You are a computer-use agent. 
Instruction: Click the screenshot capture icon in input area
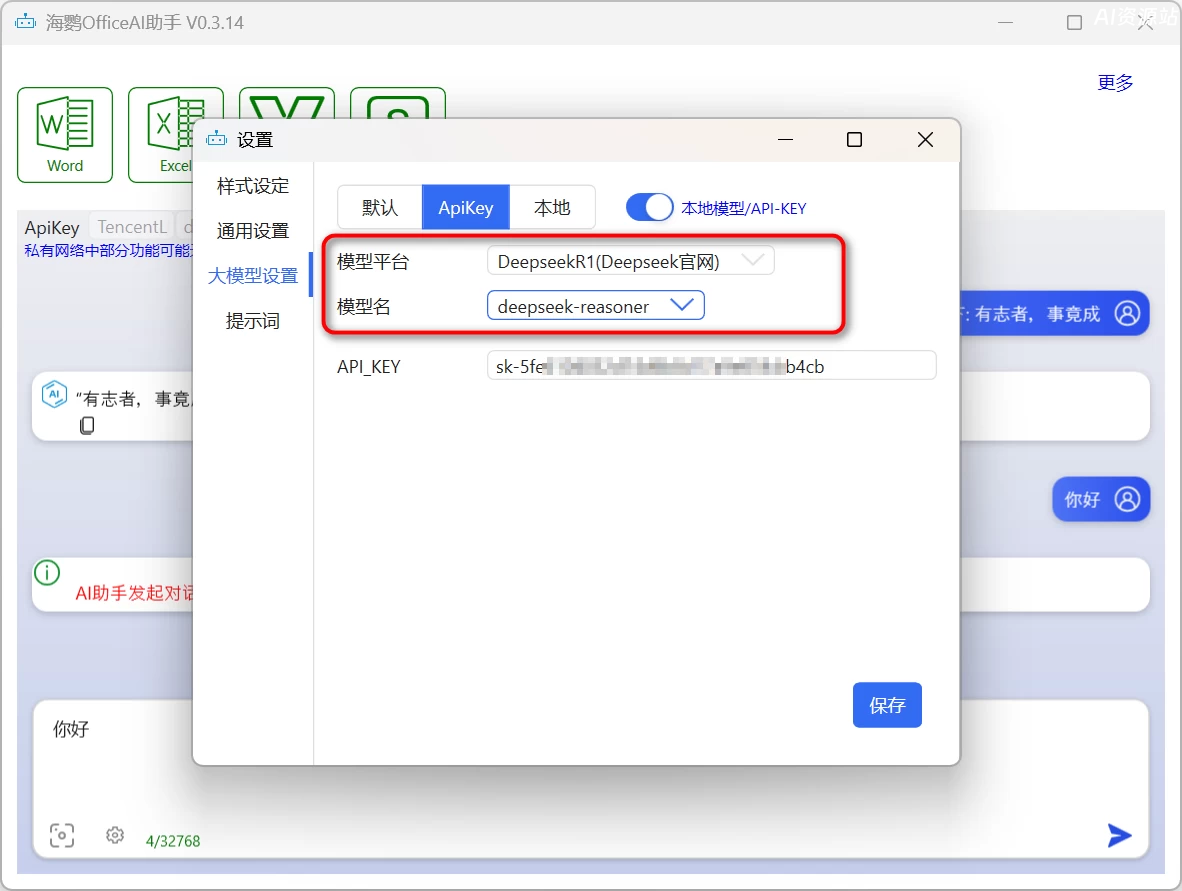(x=61, y=835)
